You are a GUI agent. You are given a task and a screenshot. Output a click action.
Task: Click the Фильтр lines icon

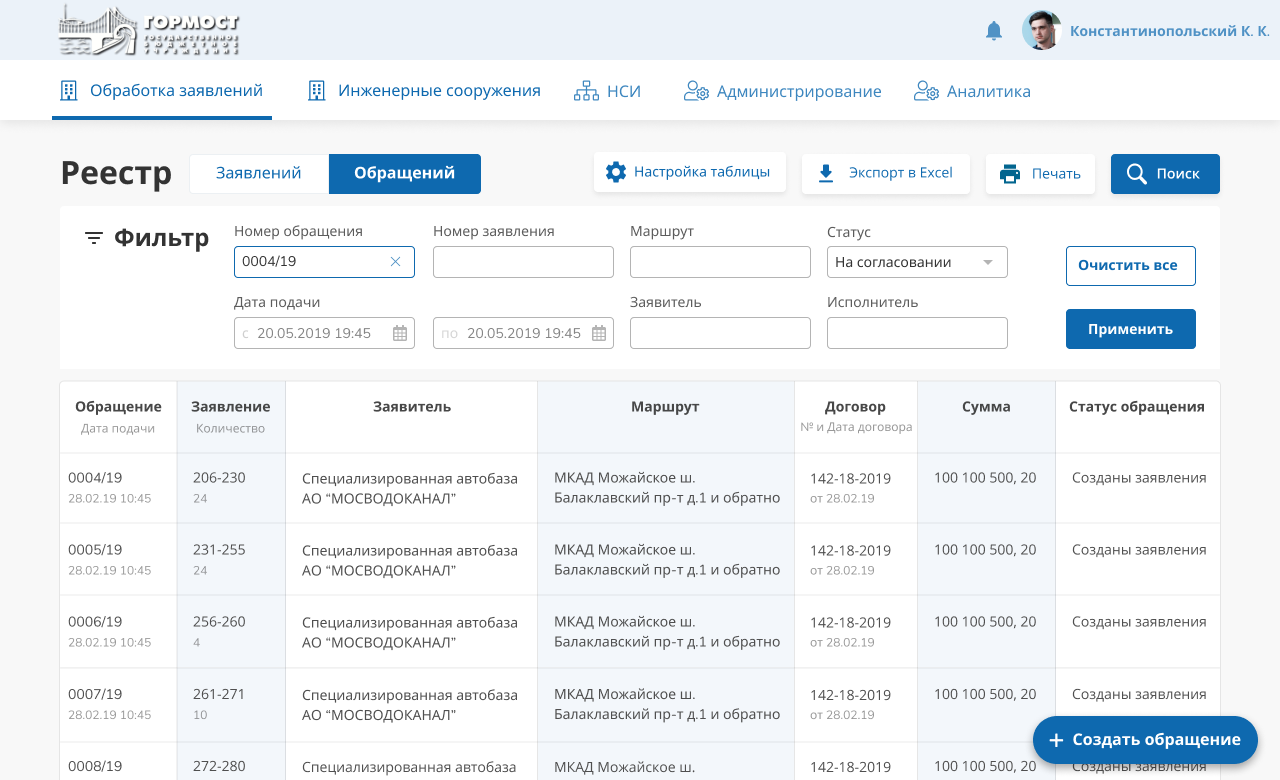(x=94, y=238)
